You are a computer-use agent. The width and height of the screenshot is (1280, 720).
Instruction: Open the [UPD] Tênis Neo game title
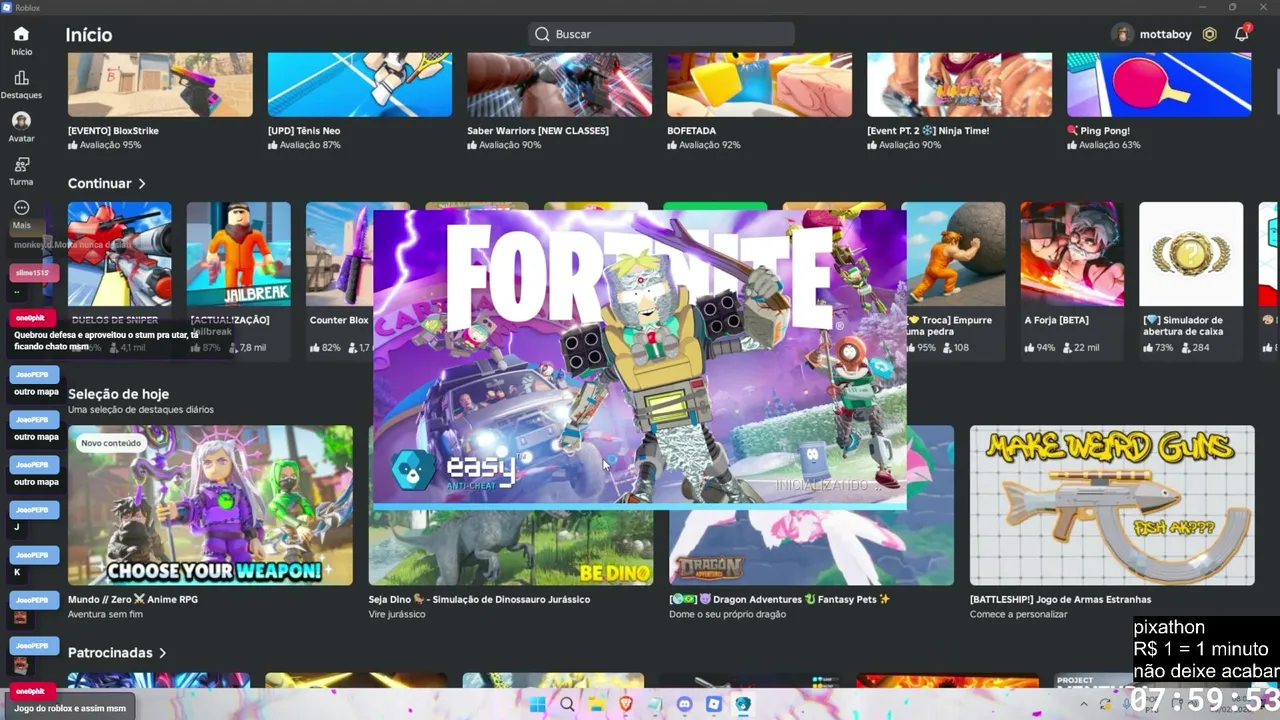click(x=304, y=131)
